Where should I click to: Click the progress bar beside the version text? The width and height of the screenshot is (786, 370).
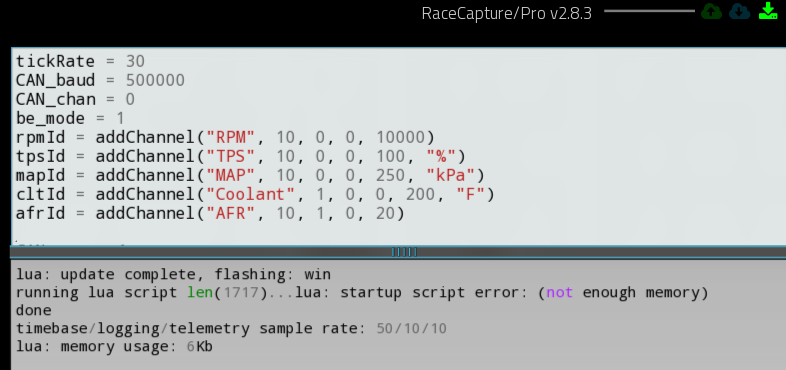[x=649, y=11]
